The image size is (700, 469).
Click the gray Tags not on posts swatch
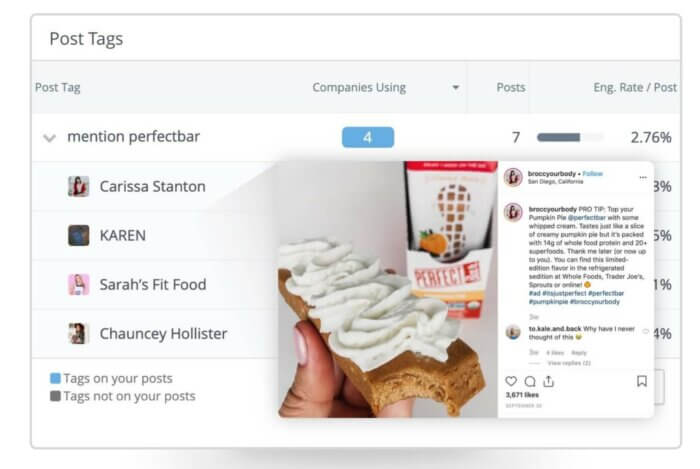tap(55, 396)
